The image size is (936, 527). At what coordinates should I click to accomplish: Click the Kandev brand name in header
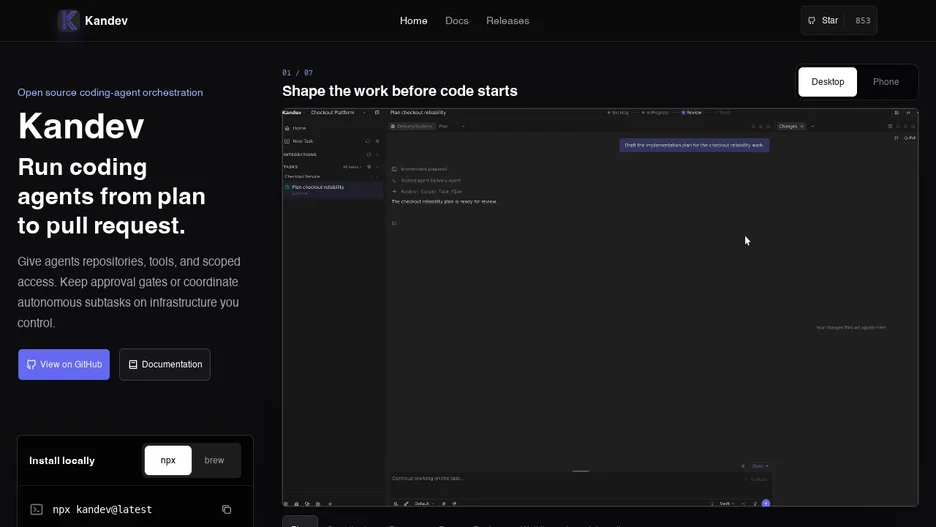[x=106, y=20]
